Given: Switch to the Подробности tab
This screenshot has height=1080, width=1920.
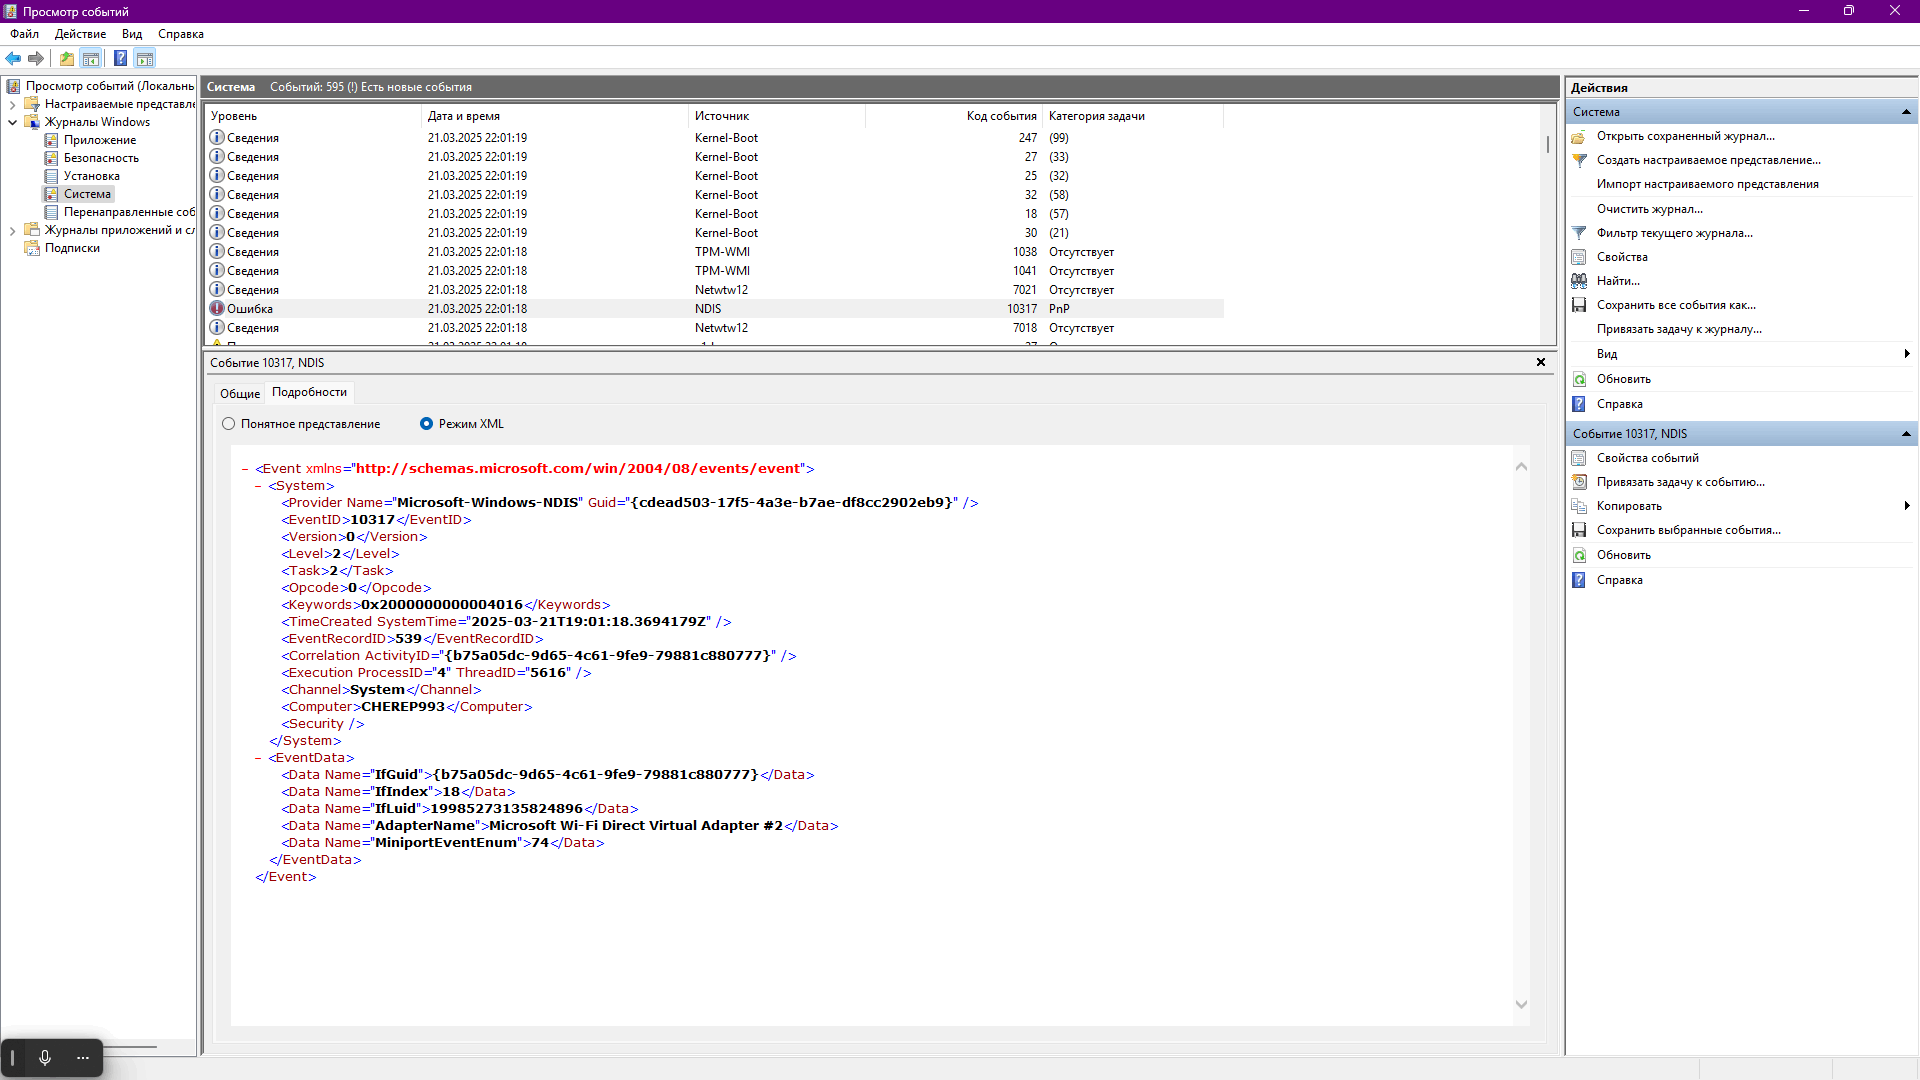Looking at the screenshot, I should 310,392.
